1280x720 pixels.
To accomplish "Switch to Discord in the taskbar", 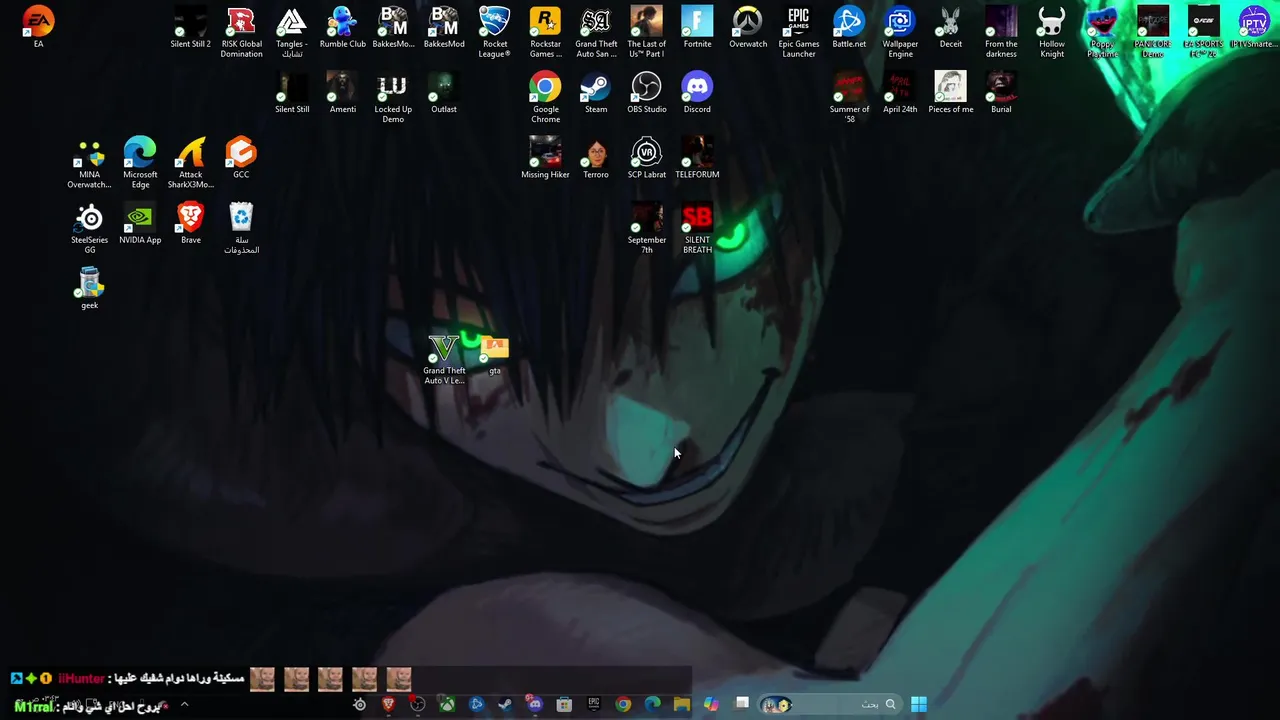I will tap(535, 705).
